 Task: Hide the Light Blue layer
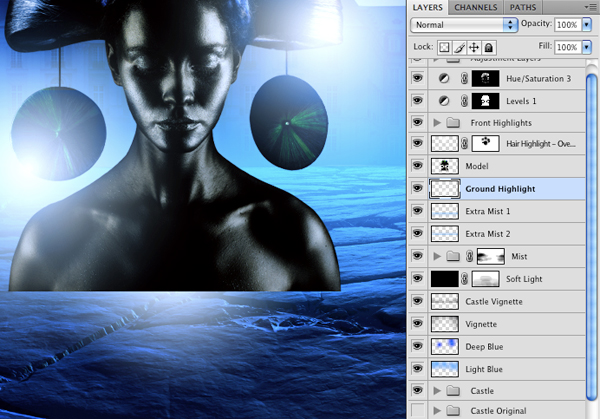417,368
